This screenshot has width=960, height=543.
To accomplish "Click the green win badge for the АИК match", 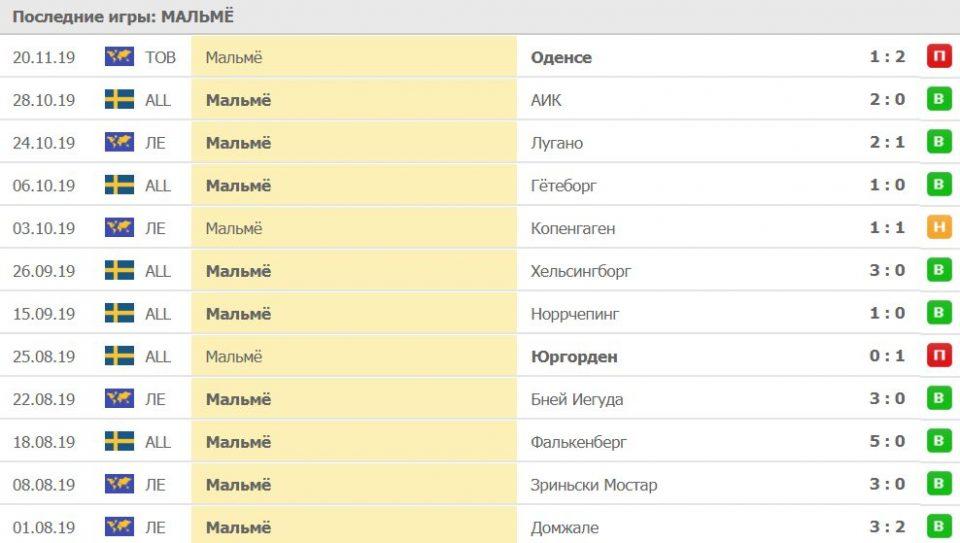I will [x=938, y=100].
